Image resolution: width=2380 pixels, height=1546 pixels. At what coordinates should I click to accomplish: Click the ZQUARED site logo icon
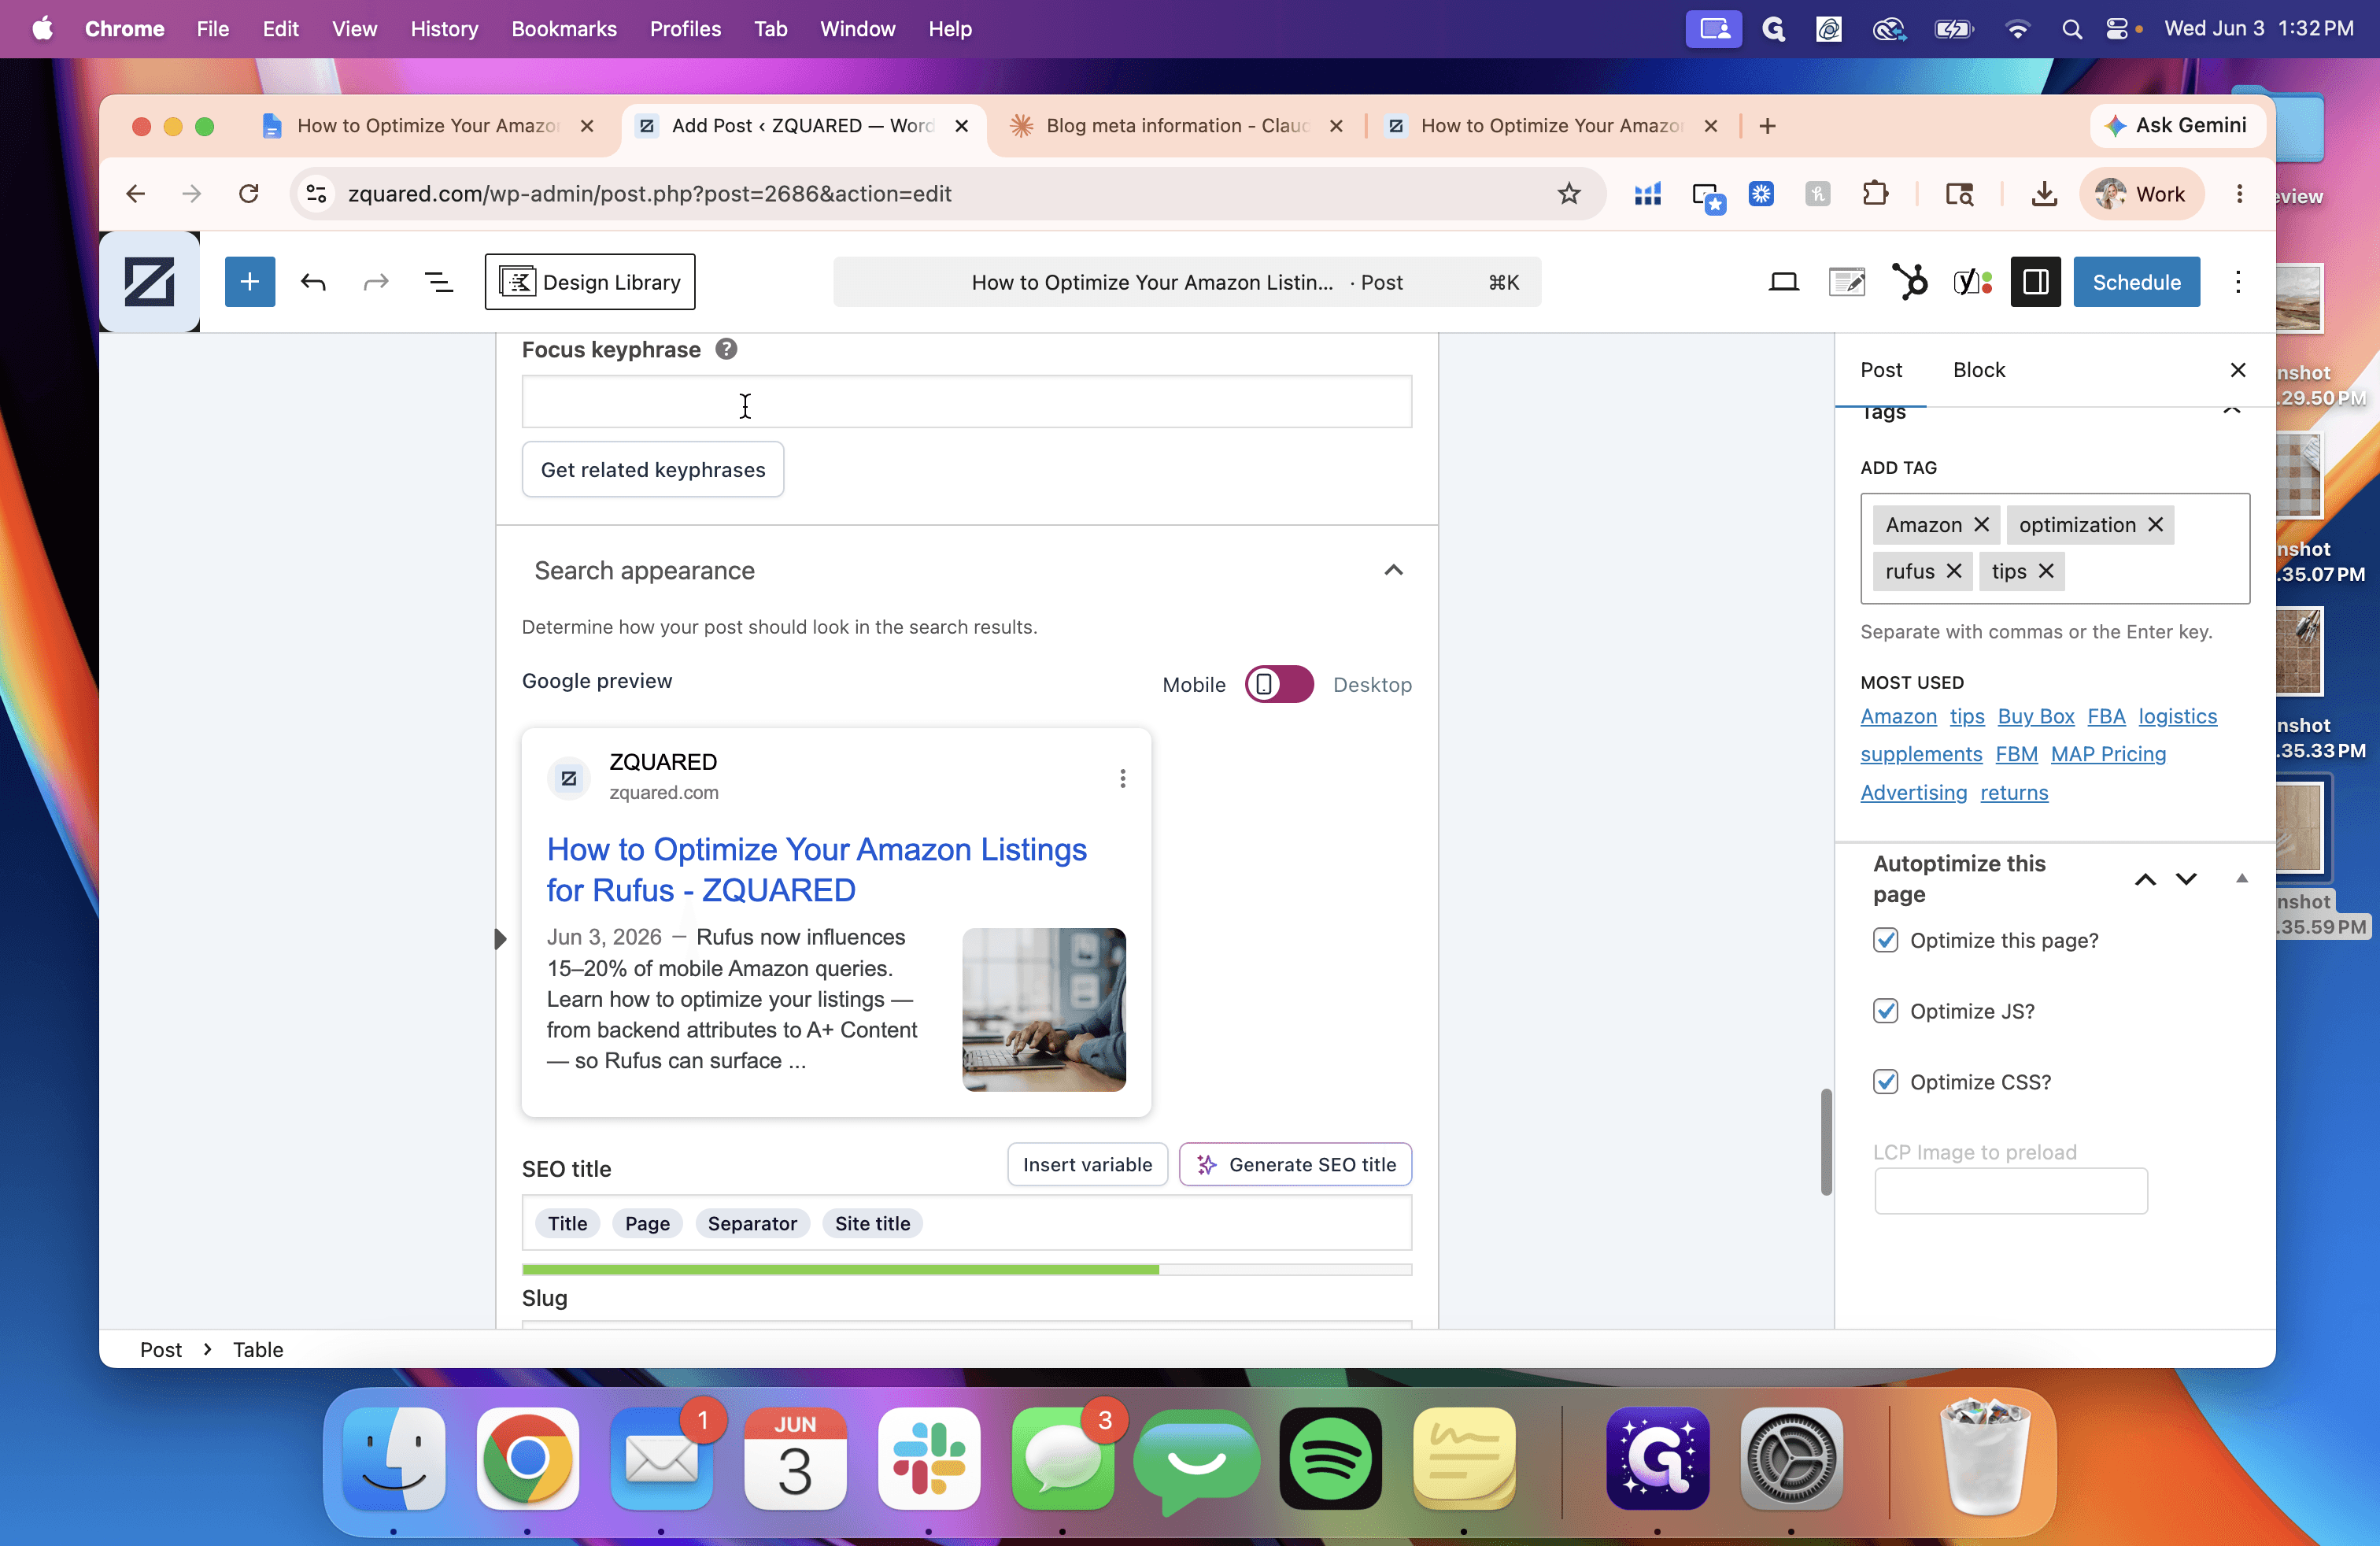click(149, 282)
